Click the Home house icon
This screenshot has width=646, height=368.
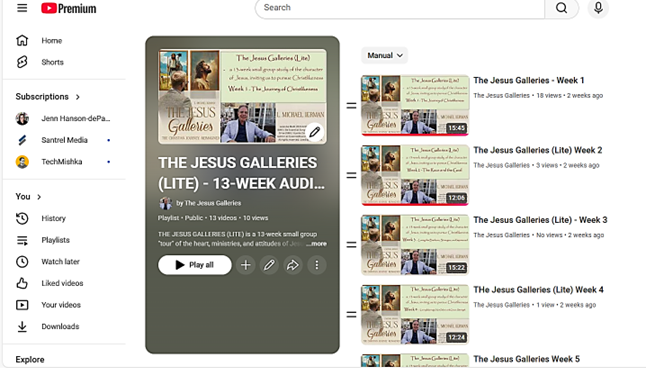(22, 40)
